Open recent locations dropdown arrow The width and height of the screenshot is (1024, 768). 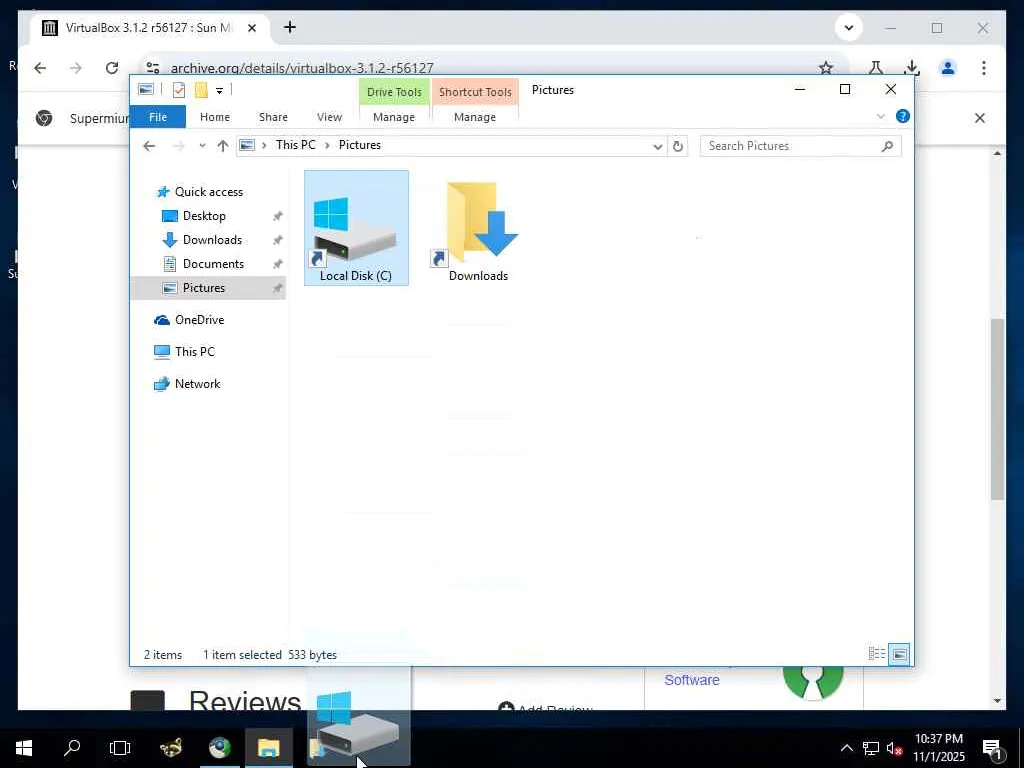pos(202,146)
